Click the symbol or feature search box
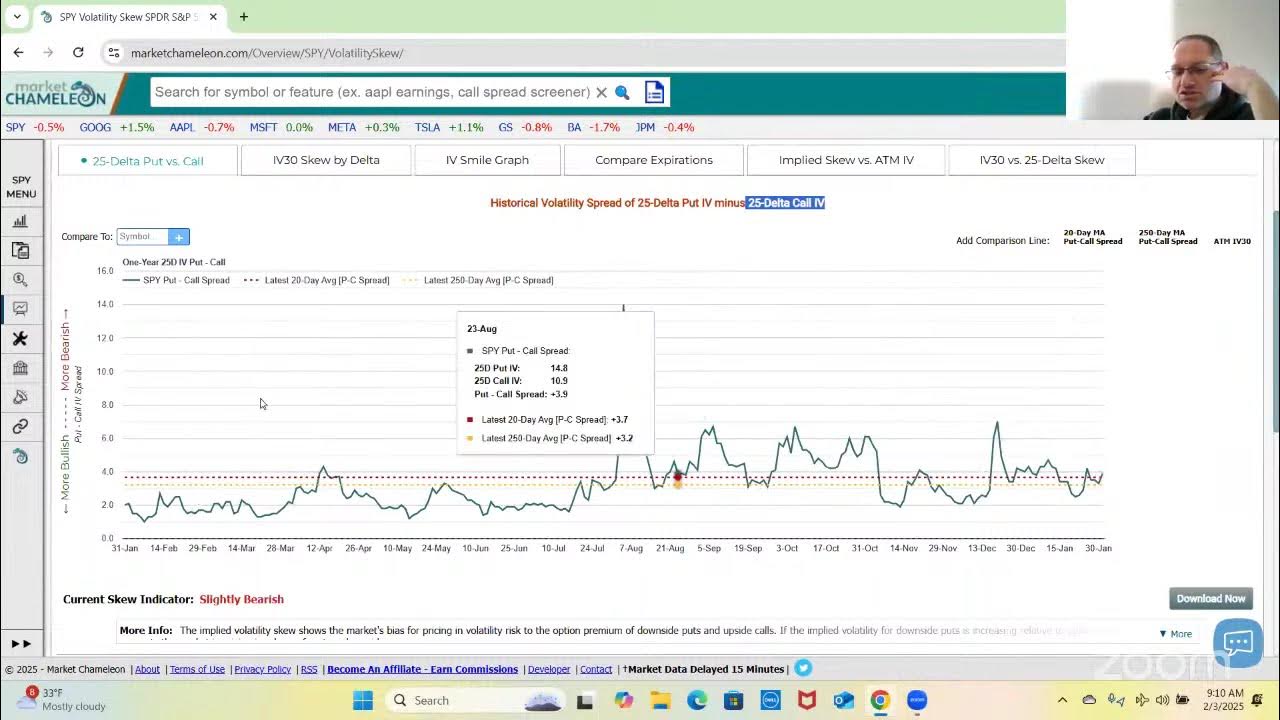 tap(372, 92)
